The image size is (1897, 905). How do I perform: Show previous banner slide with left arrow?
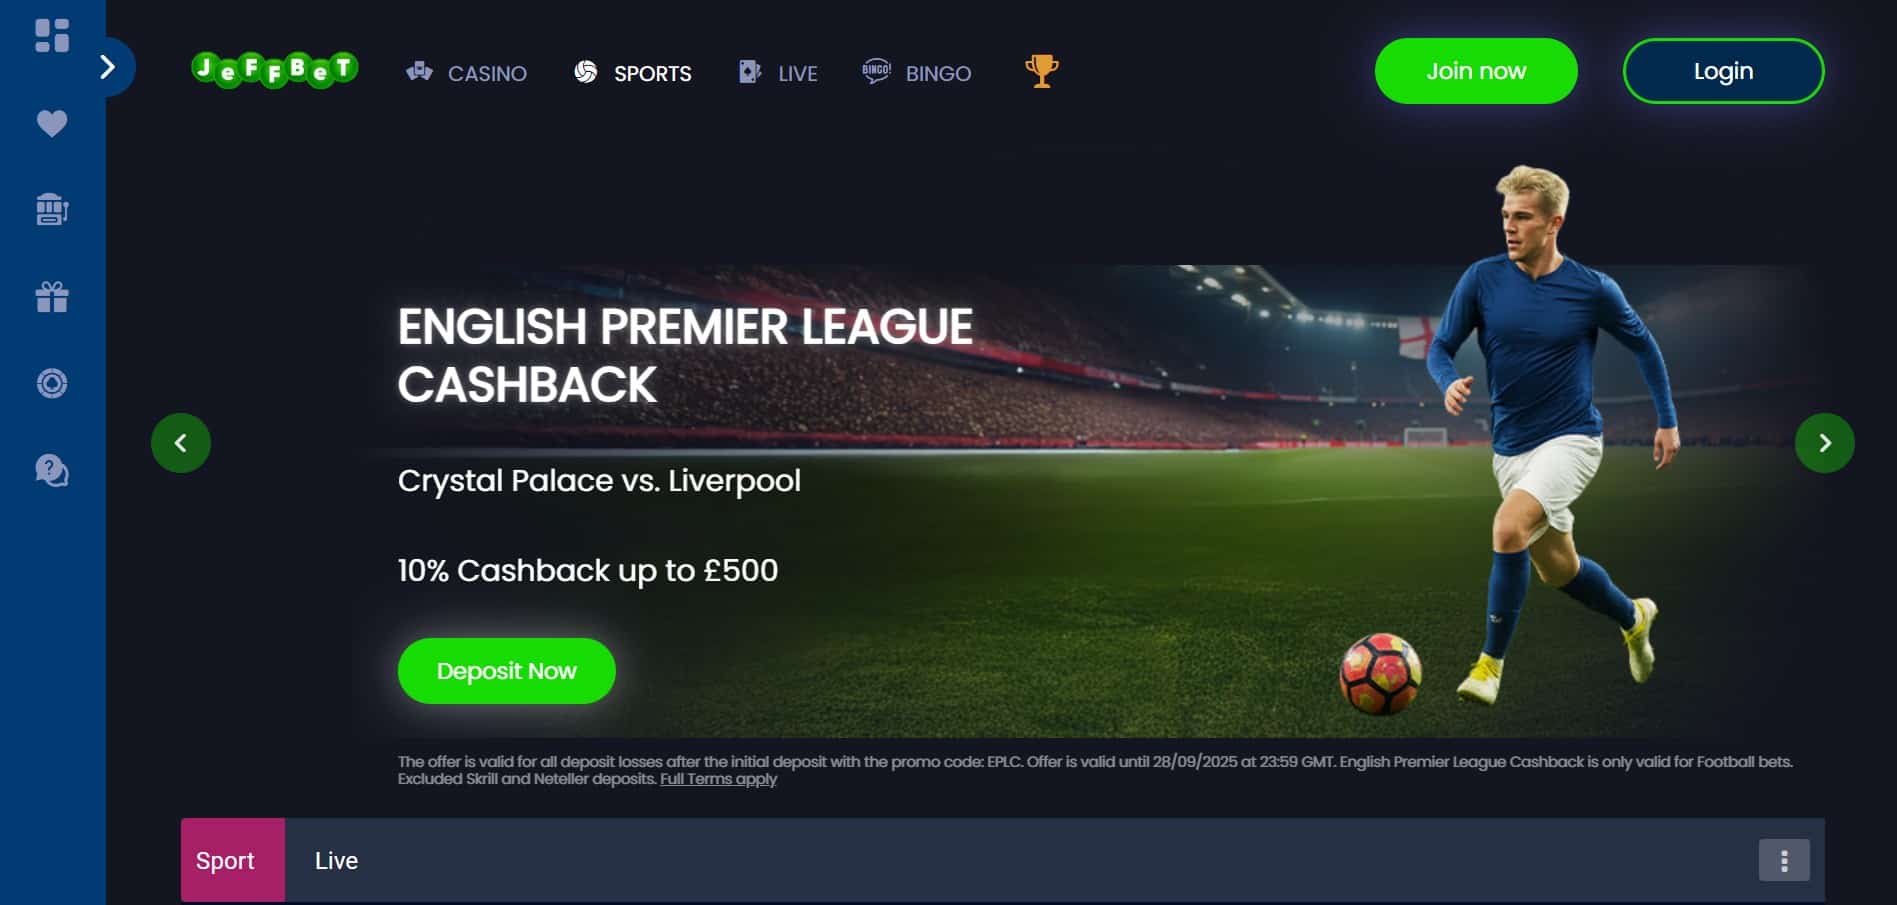(x=181, y=443)
